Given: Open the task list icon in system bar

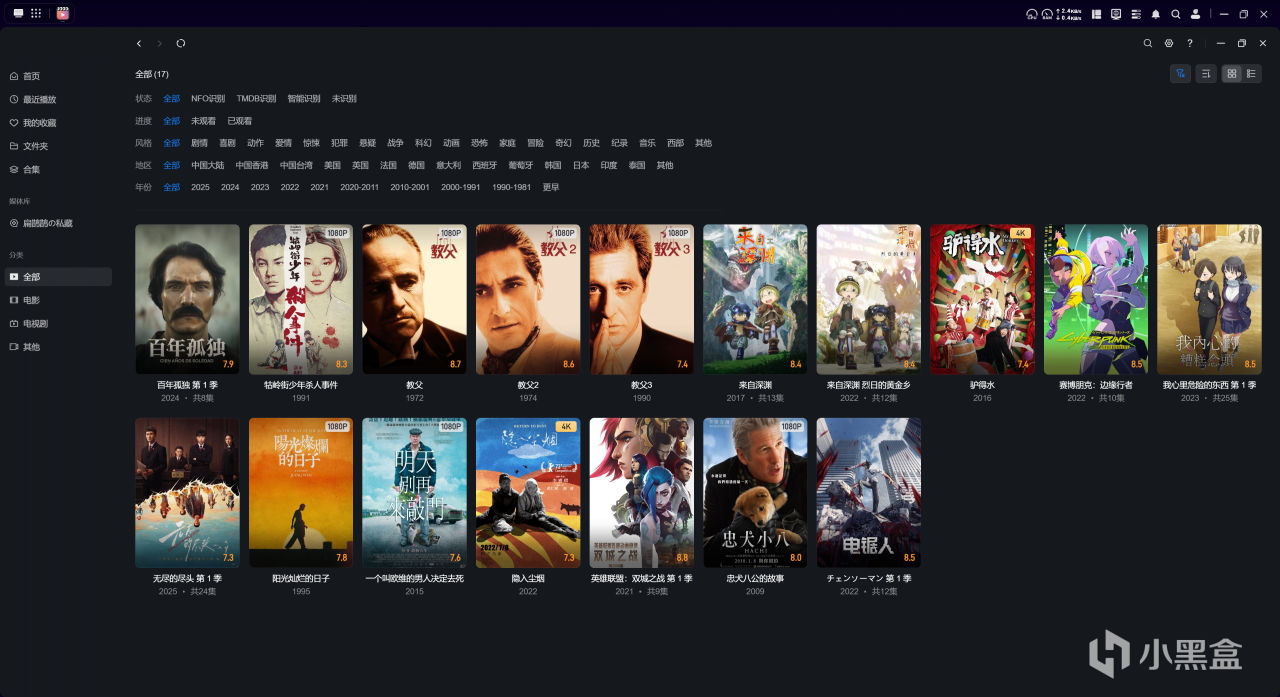Looking at the screenshot, I should coord(1136,14).
